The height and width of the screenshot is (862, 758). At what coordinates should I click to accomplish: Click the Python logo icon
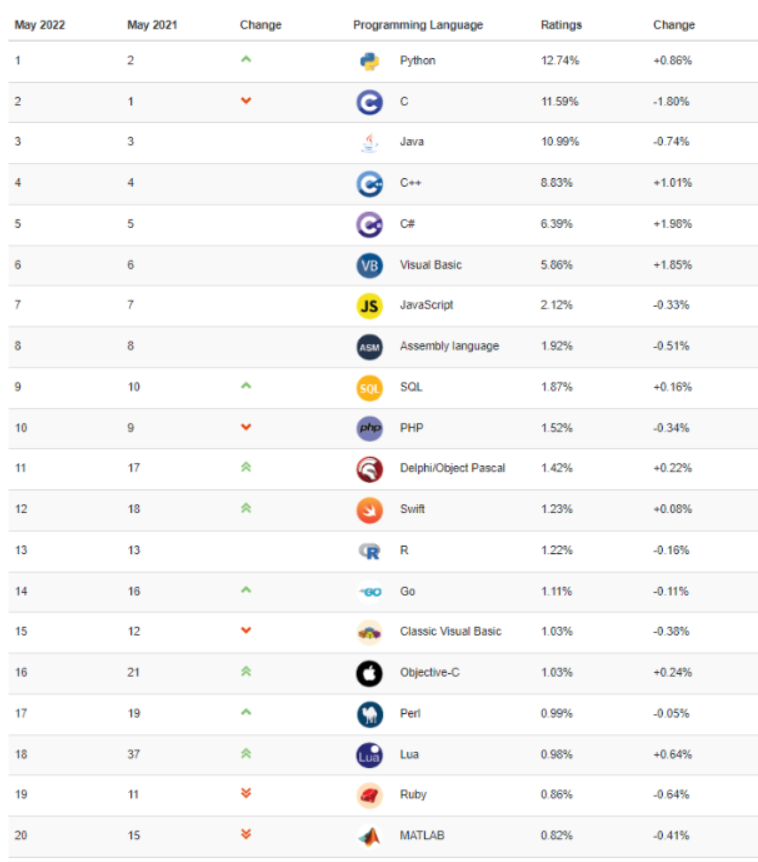[x=369, y=61]
